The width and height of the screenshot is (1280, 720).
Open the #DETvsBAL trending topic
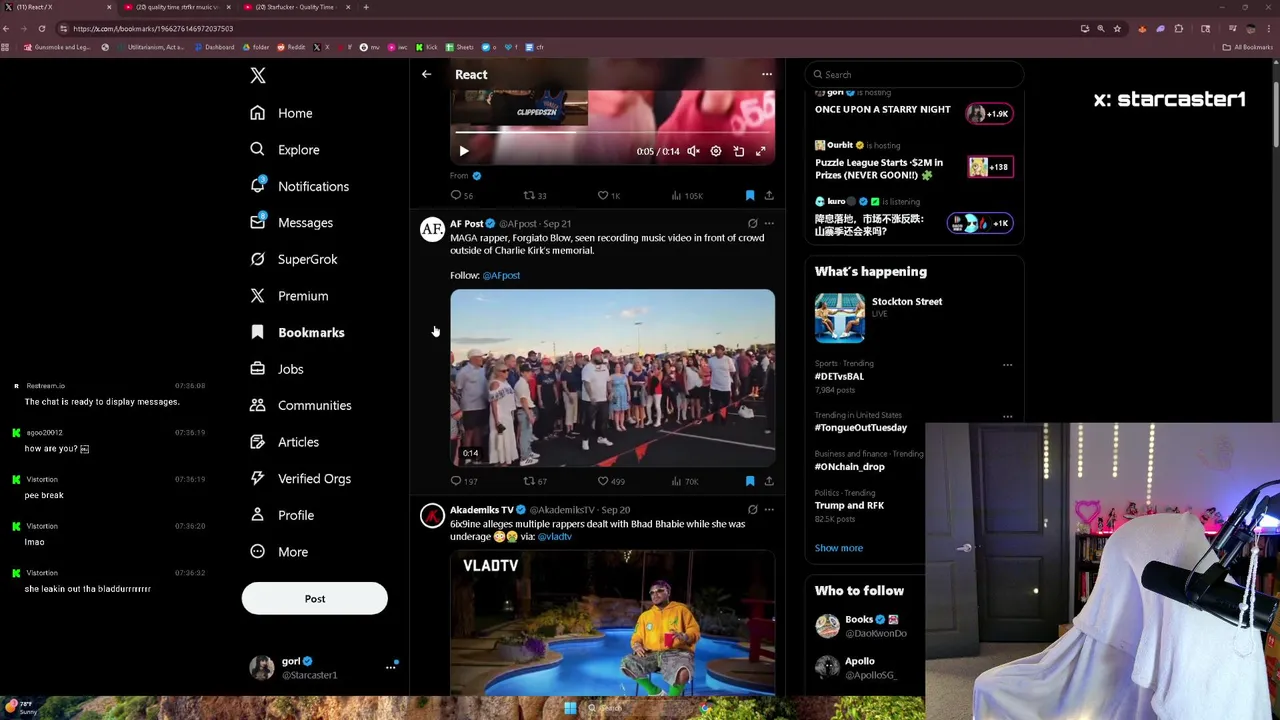click(839, 376)
